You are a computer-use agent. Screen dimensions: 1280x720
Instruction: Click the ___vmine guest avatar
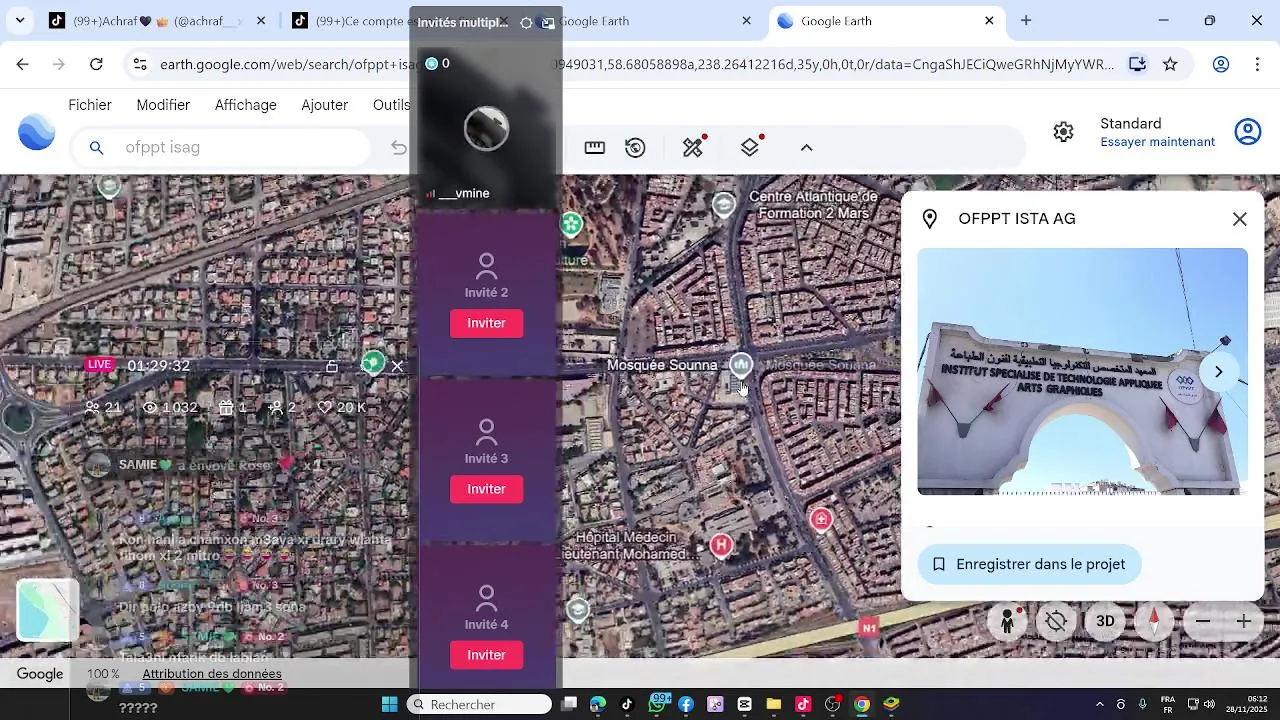click(x=486, y=129)
